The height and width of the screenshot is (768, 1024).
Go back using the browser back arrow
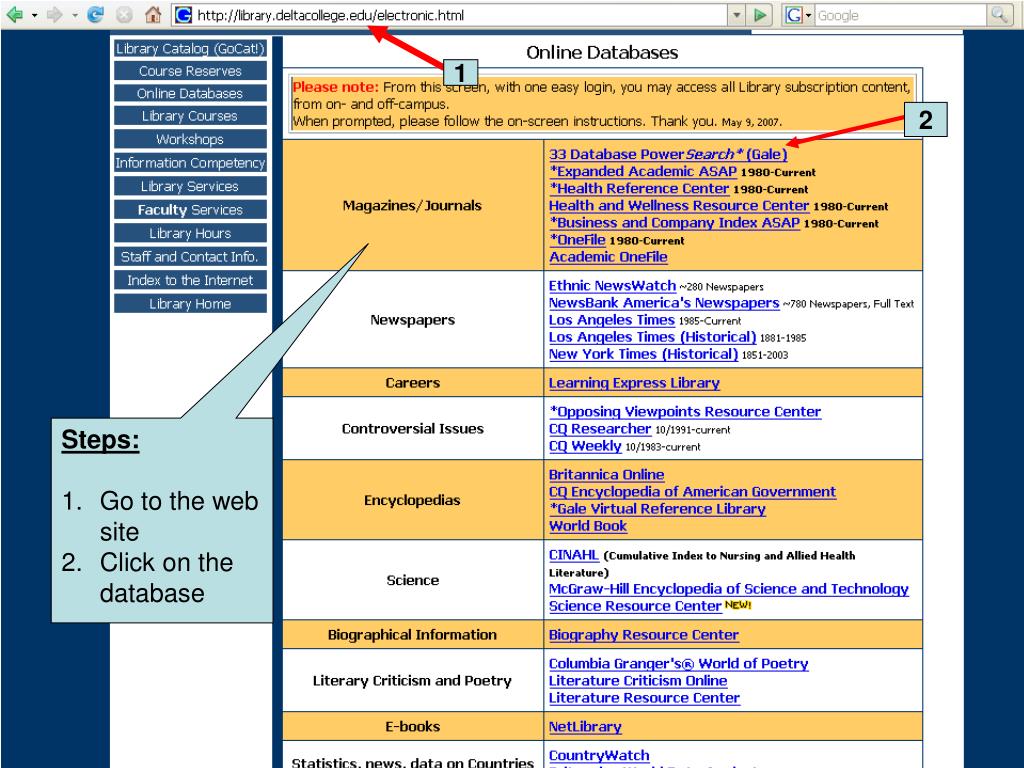[14, 14]
